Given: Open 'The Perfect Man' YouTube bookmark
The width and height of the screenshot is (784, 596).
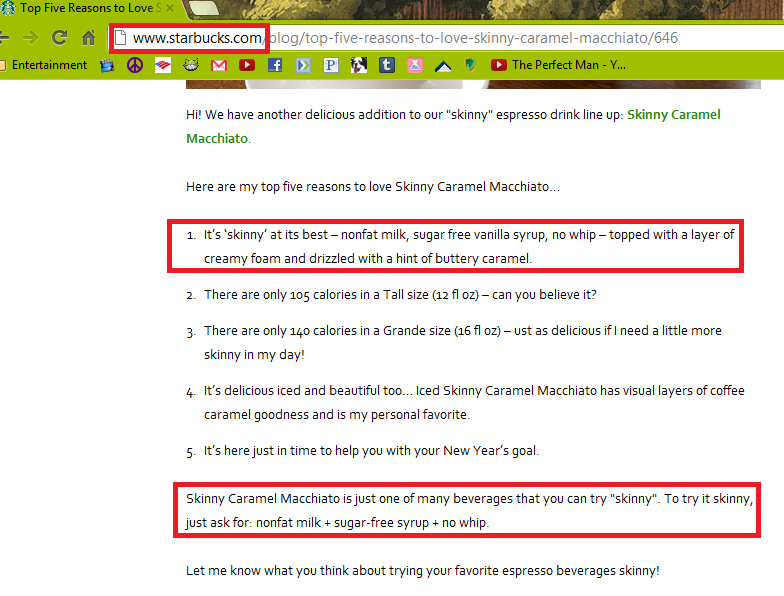Looking at the screenshot, I should [x=558, y=65].
